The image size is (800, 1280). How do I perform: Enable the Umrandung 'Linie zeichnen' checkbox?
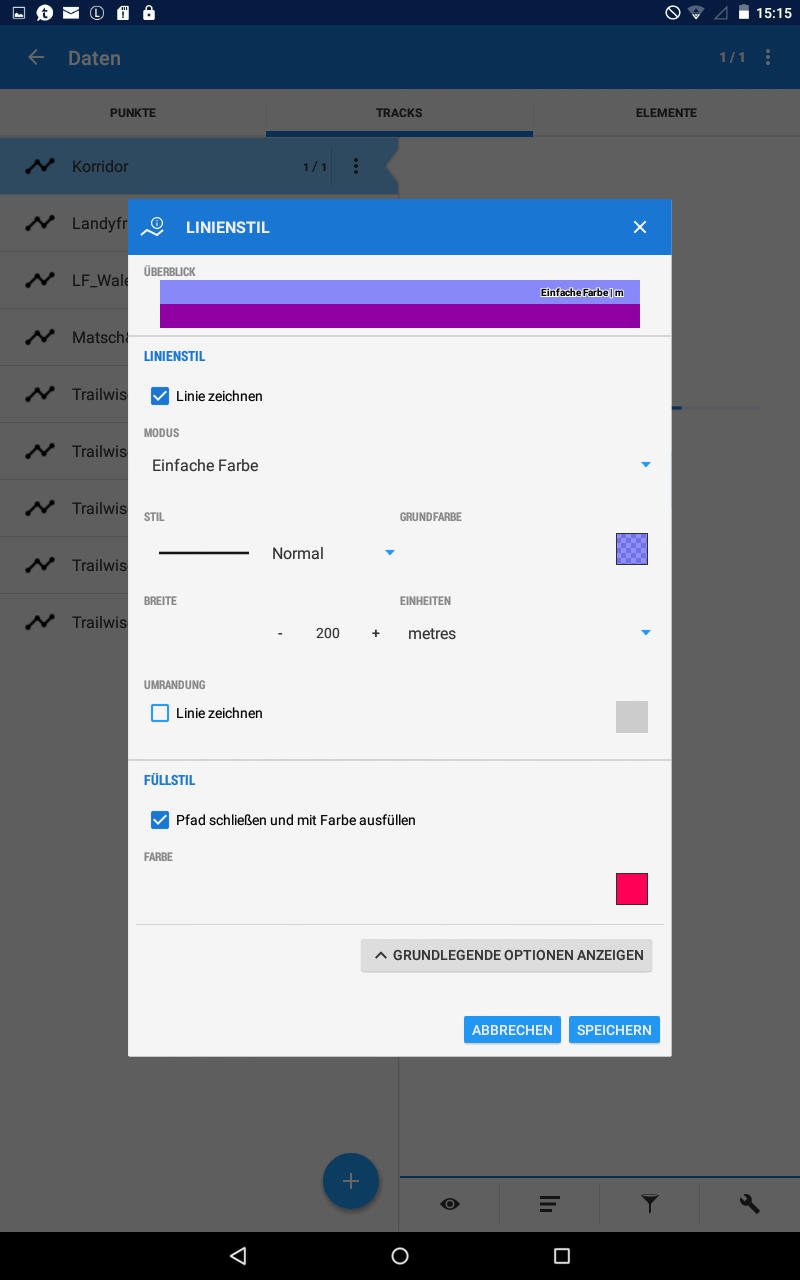coord(160,713)
